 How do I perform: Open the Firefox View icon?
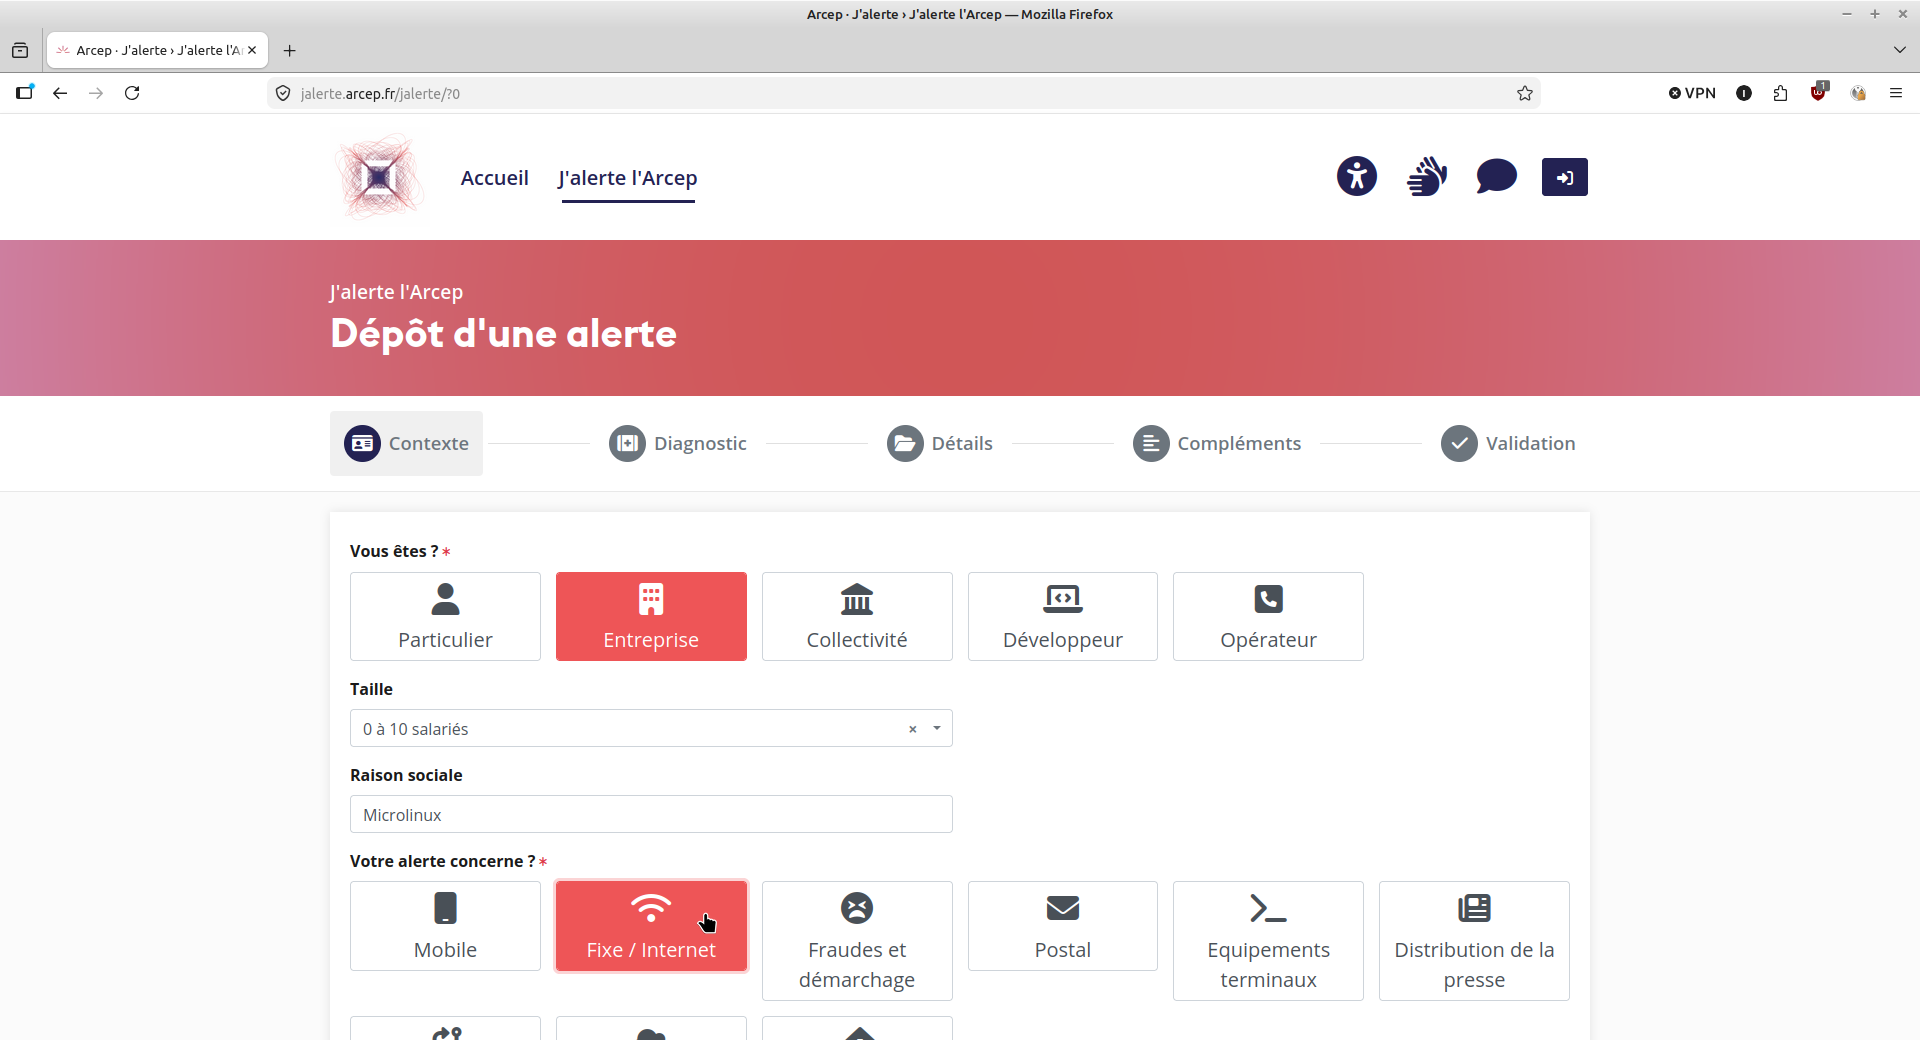point(20,50)
